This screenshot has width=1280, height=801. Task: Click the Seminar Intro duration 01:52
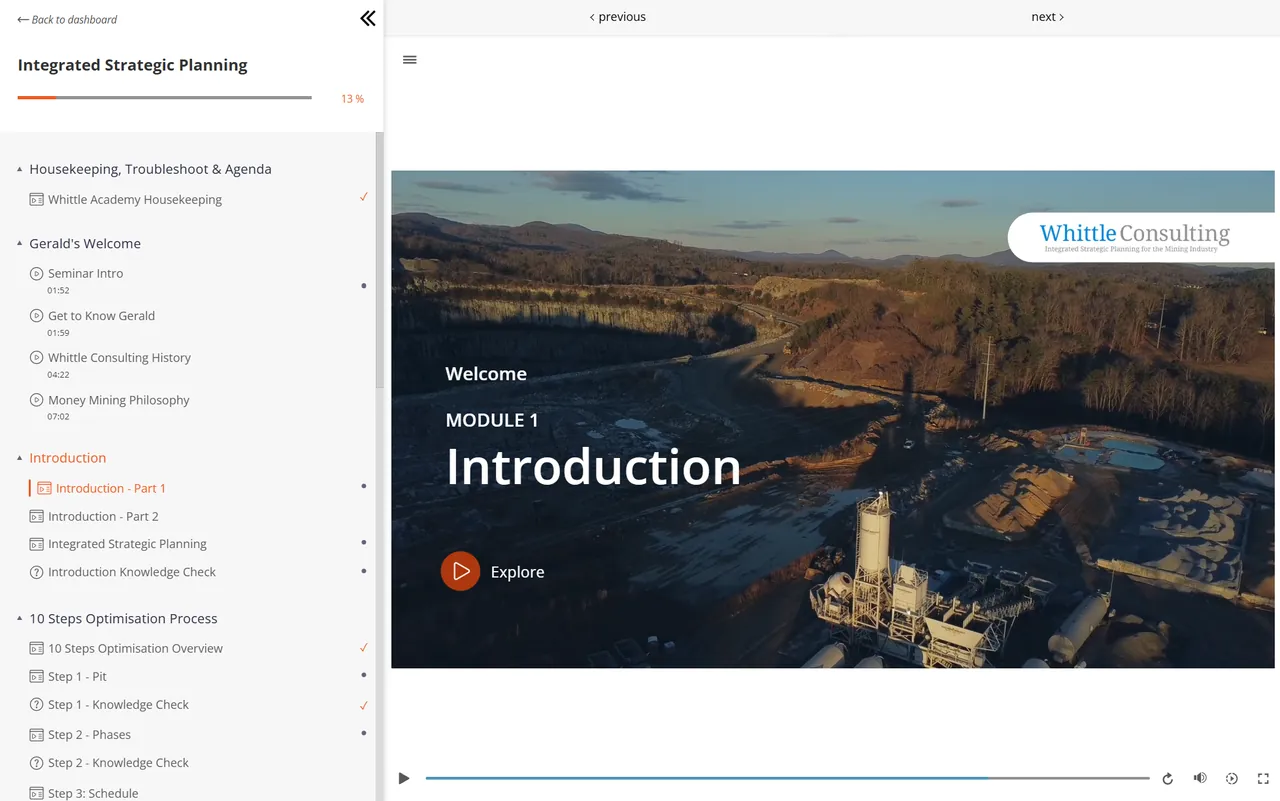pos(58,291)
